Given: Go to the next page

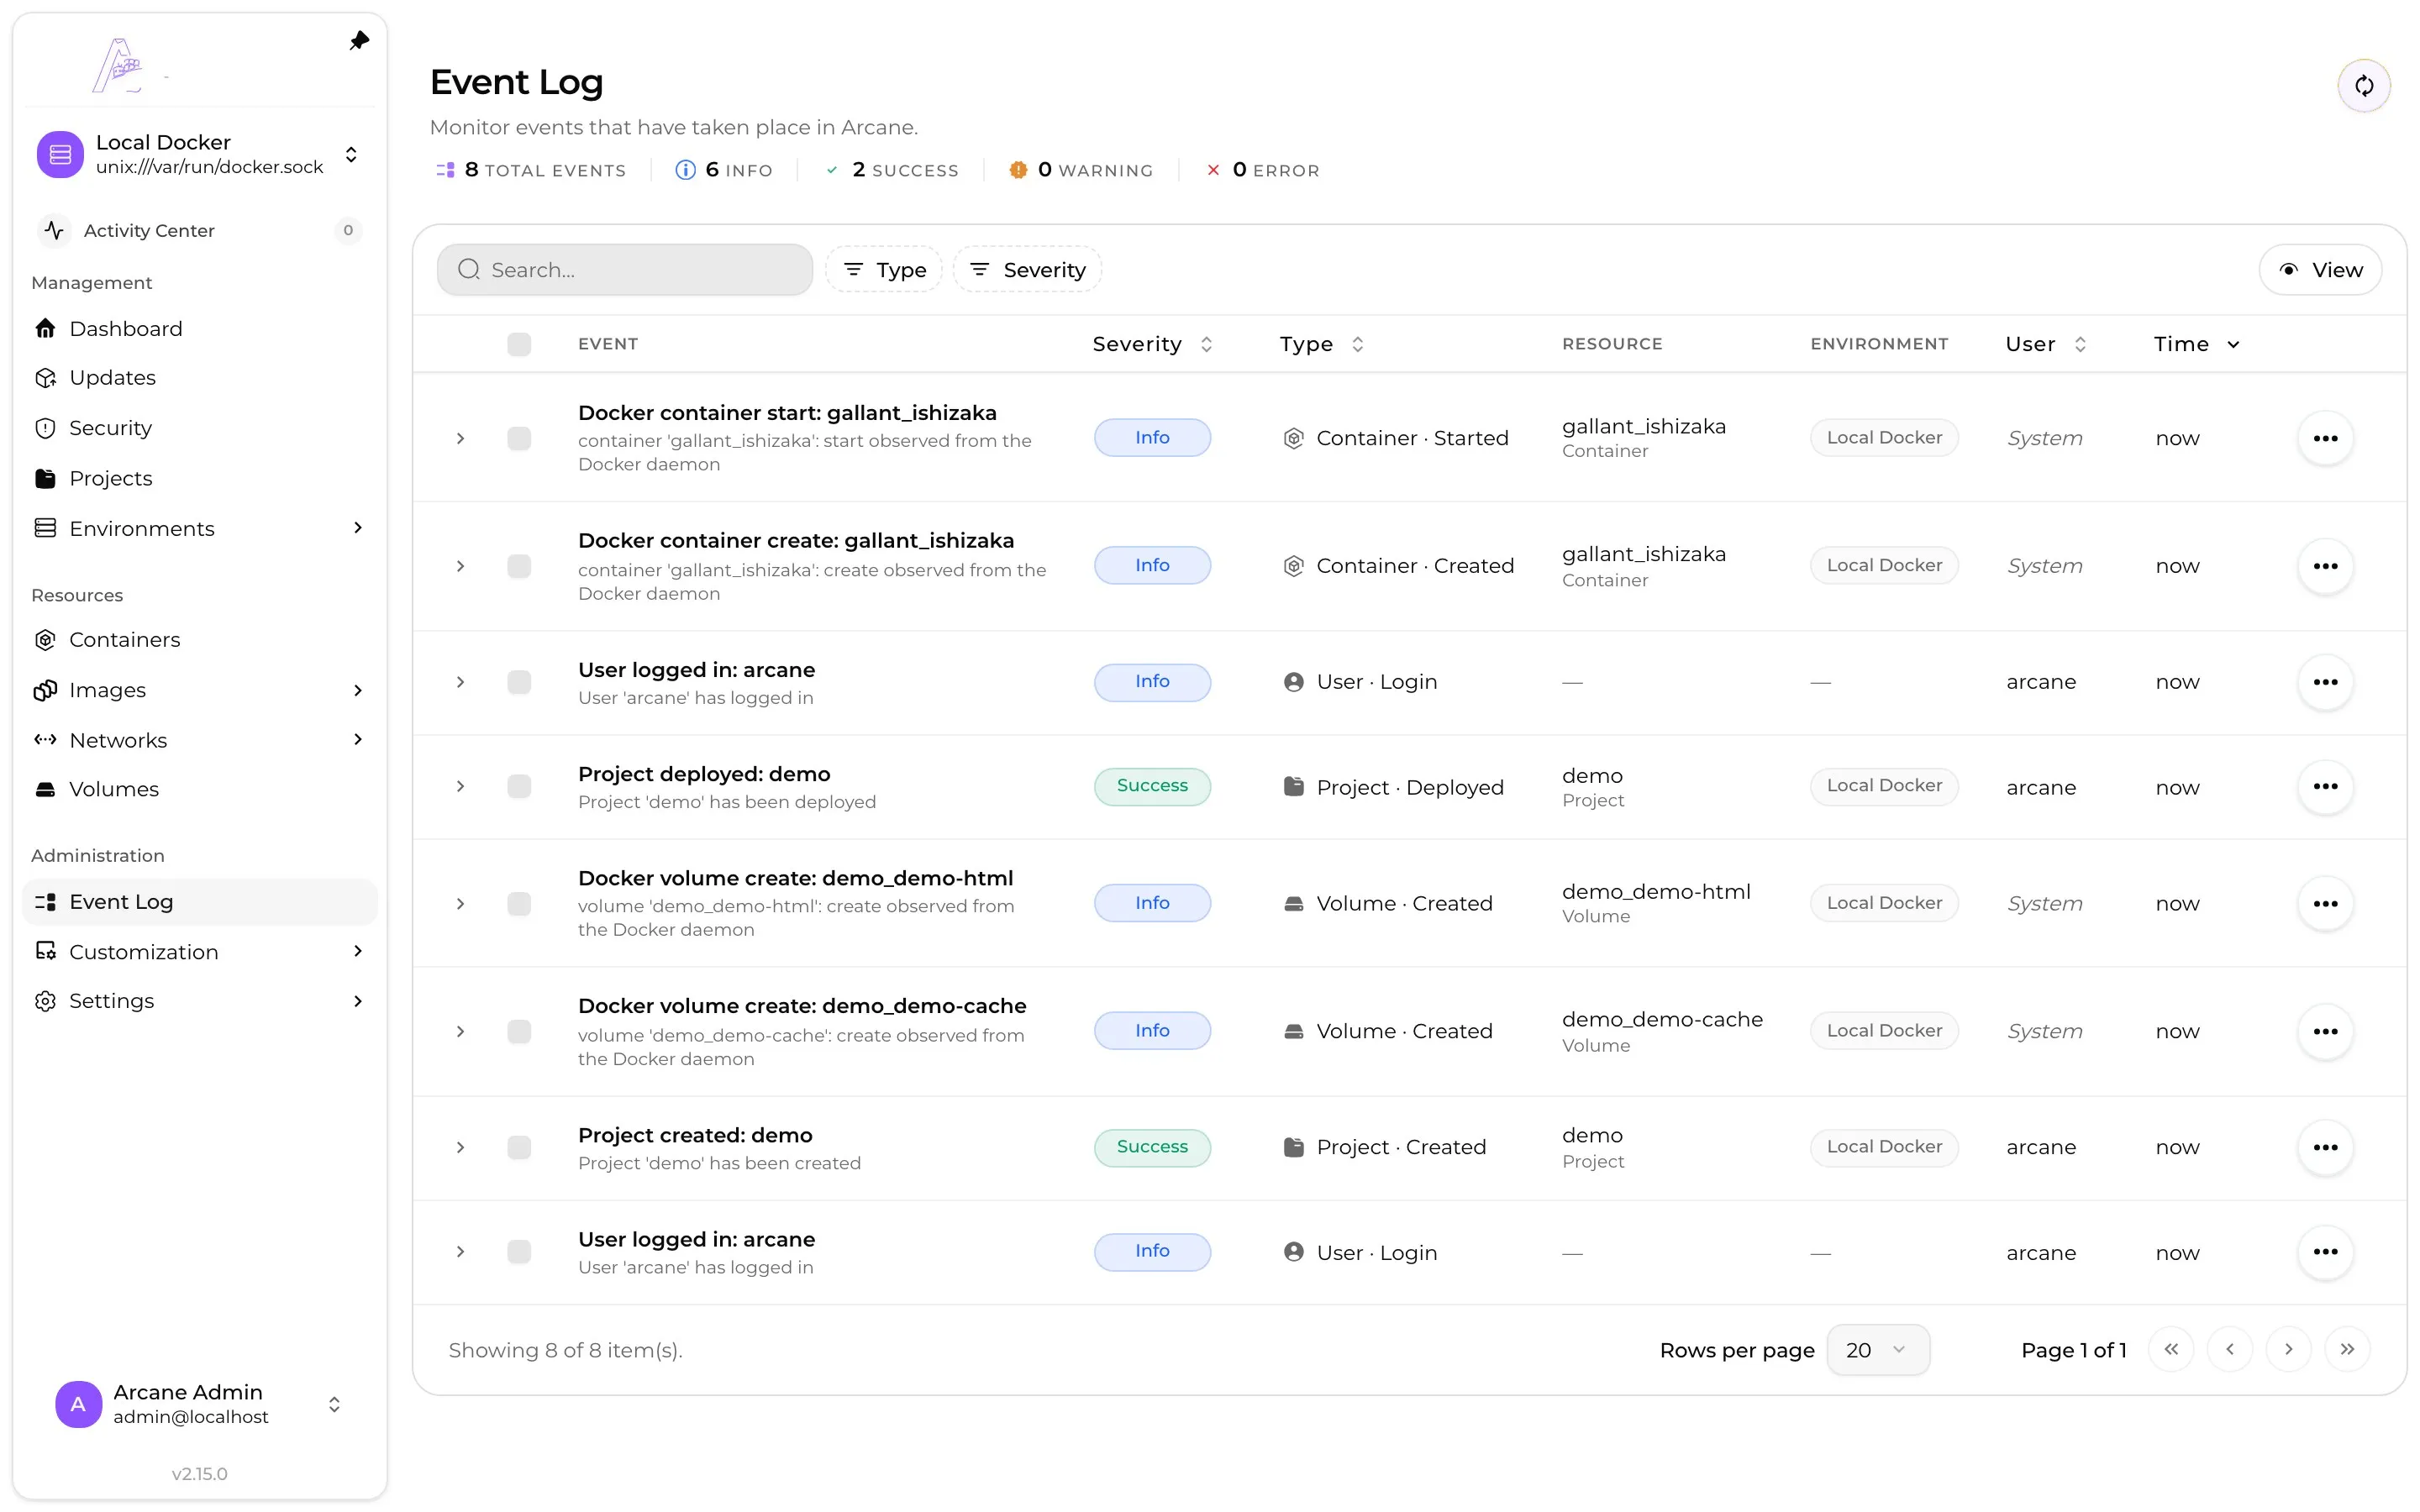Looking at the screenshot, I should tap(2288, 1349).
